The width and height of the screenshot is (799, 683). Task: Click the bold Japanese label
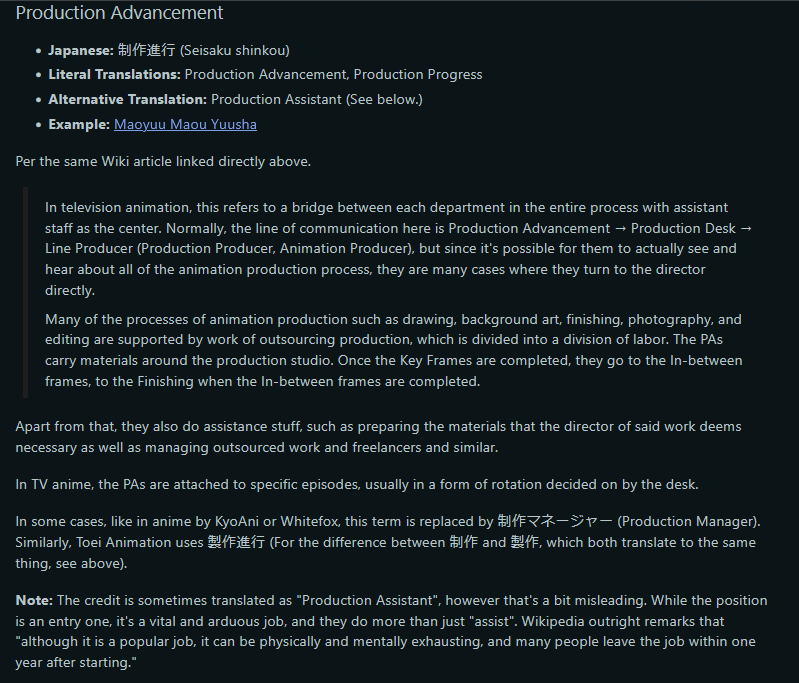click(81, 50)
